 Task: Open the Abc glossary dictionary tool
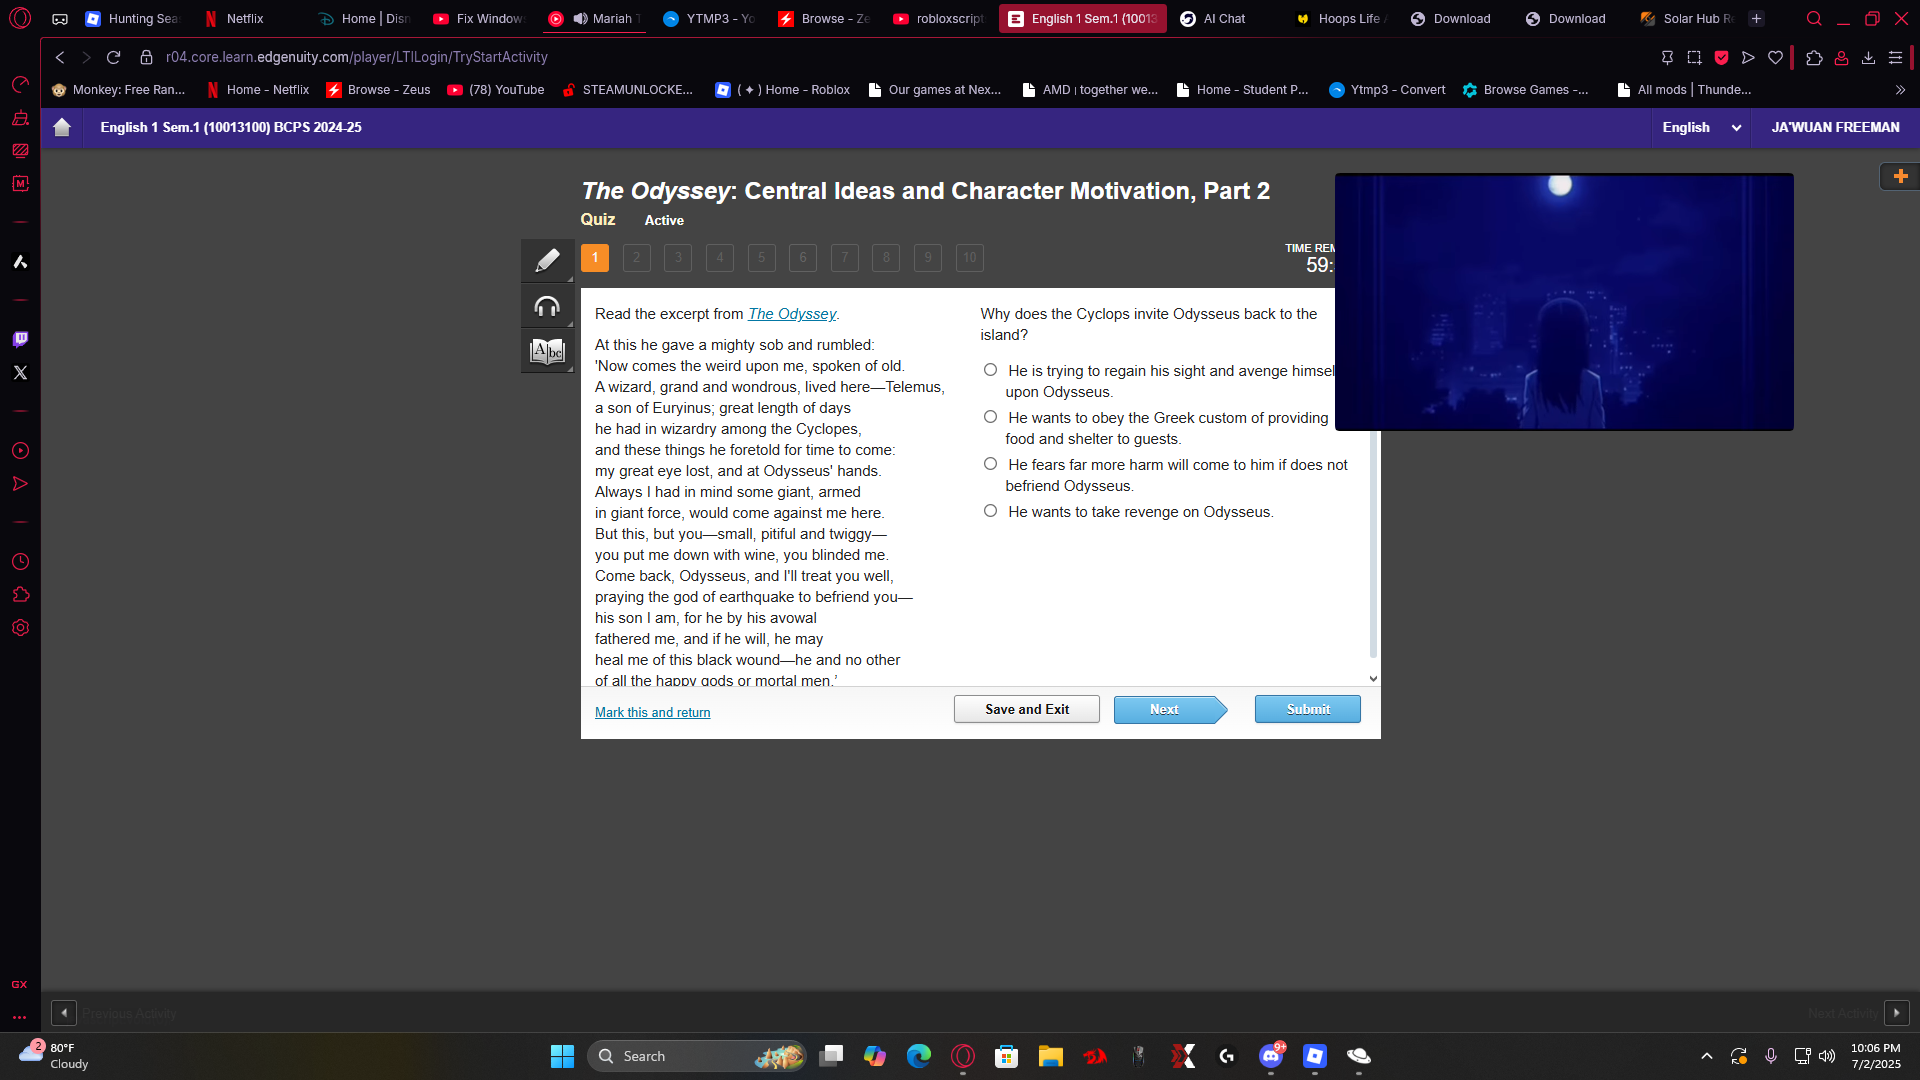pyautogui.click(x=547, y=351)
